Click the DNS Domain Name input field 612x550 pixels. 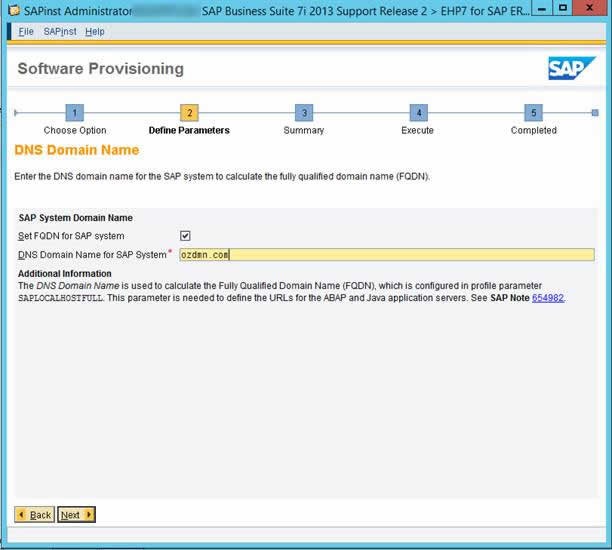pyautogui.click(x=387, y=255)
